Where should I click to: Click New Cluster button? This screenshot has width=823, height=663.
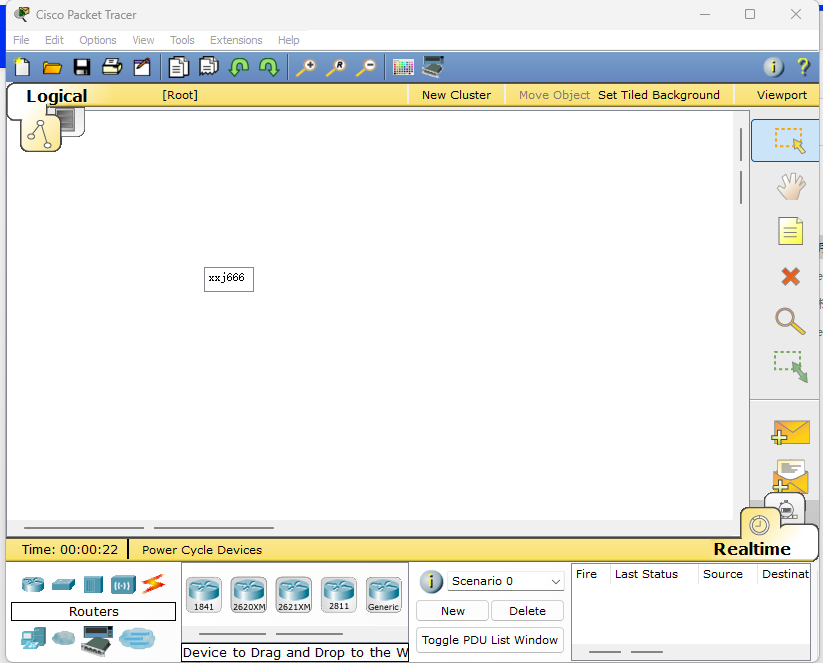point(457,95)
